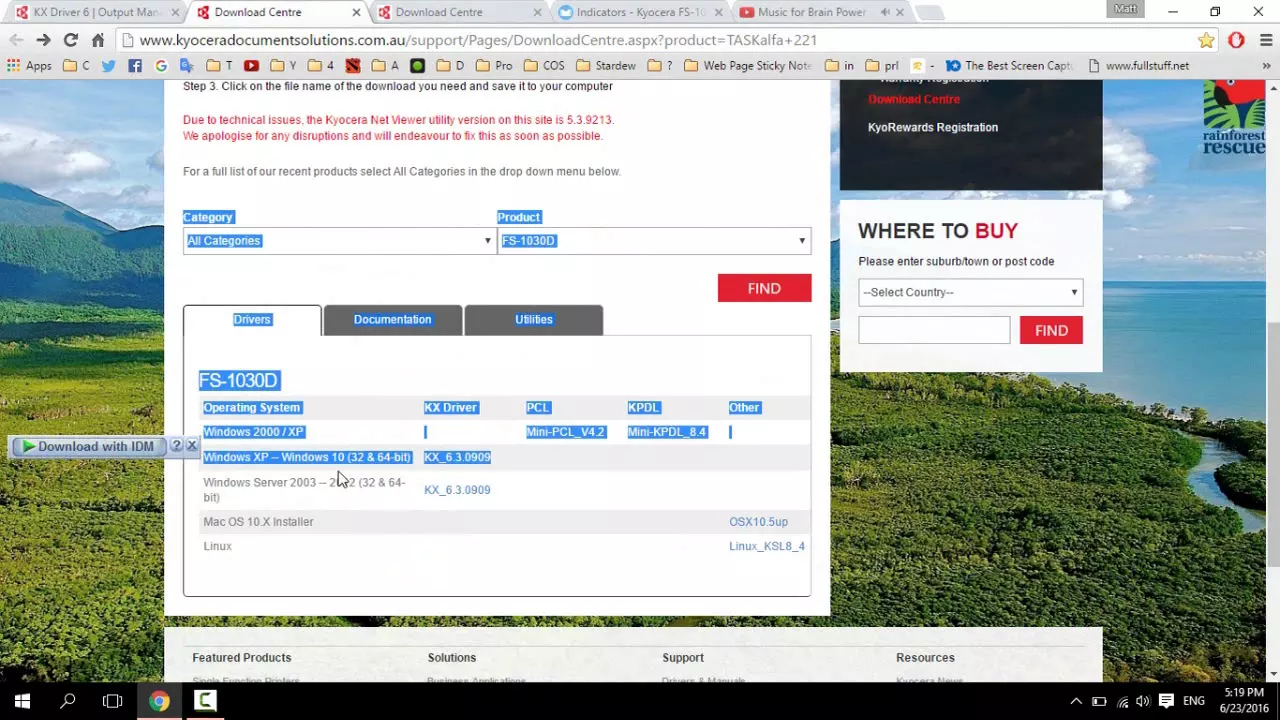
Task: Download the Linux_KSL8_4 driver
Action: (x=767, y=546)
